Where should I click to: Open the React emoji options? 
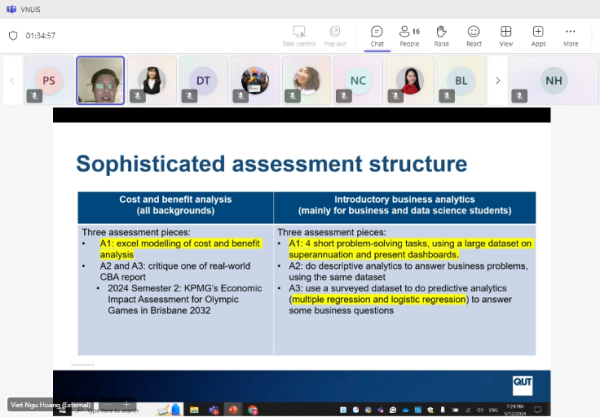point(473,35)
